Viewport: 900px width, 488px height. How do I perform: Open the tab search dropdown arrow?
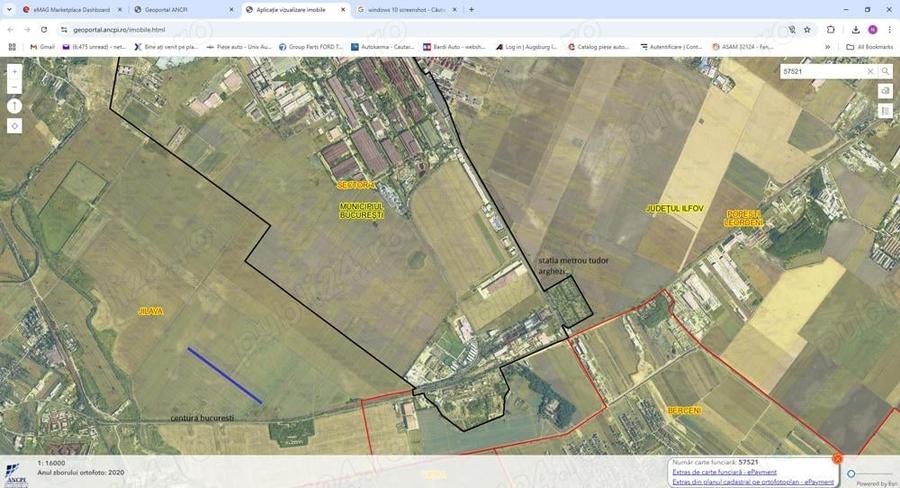coord(9,10)
